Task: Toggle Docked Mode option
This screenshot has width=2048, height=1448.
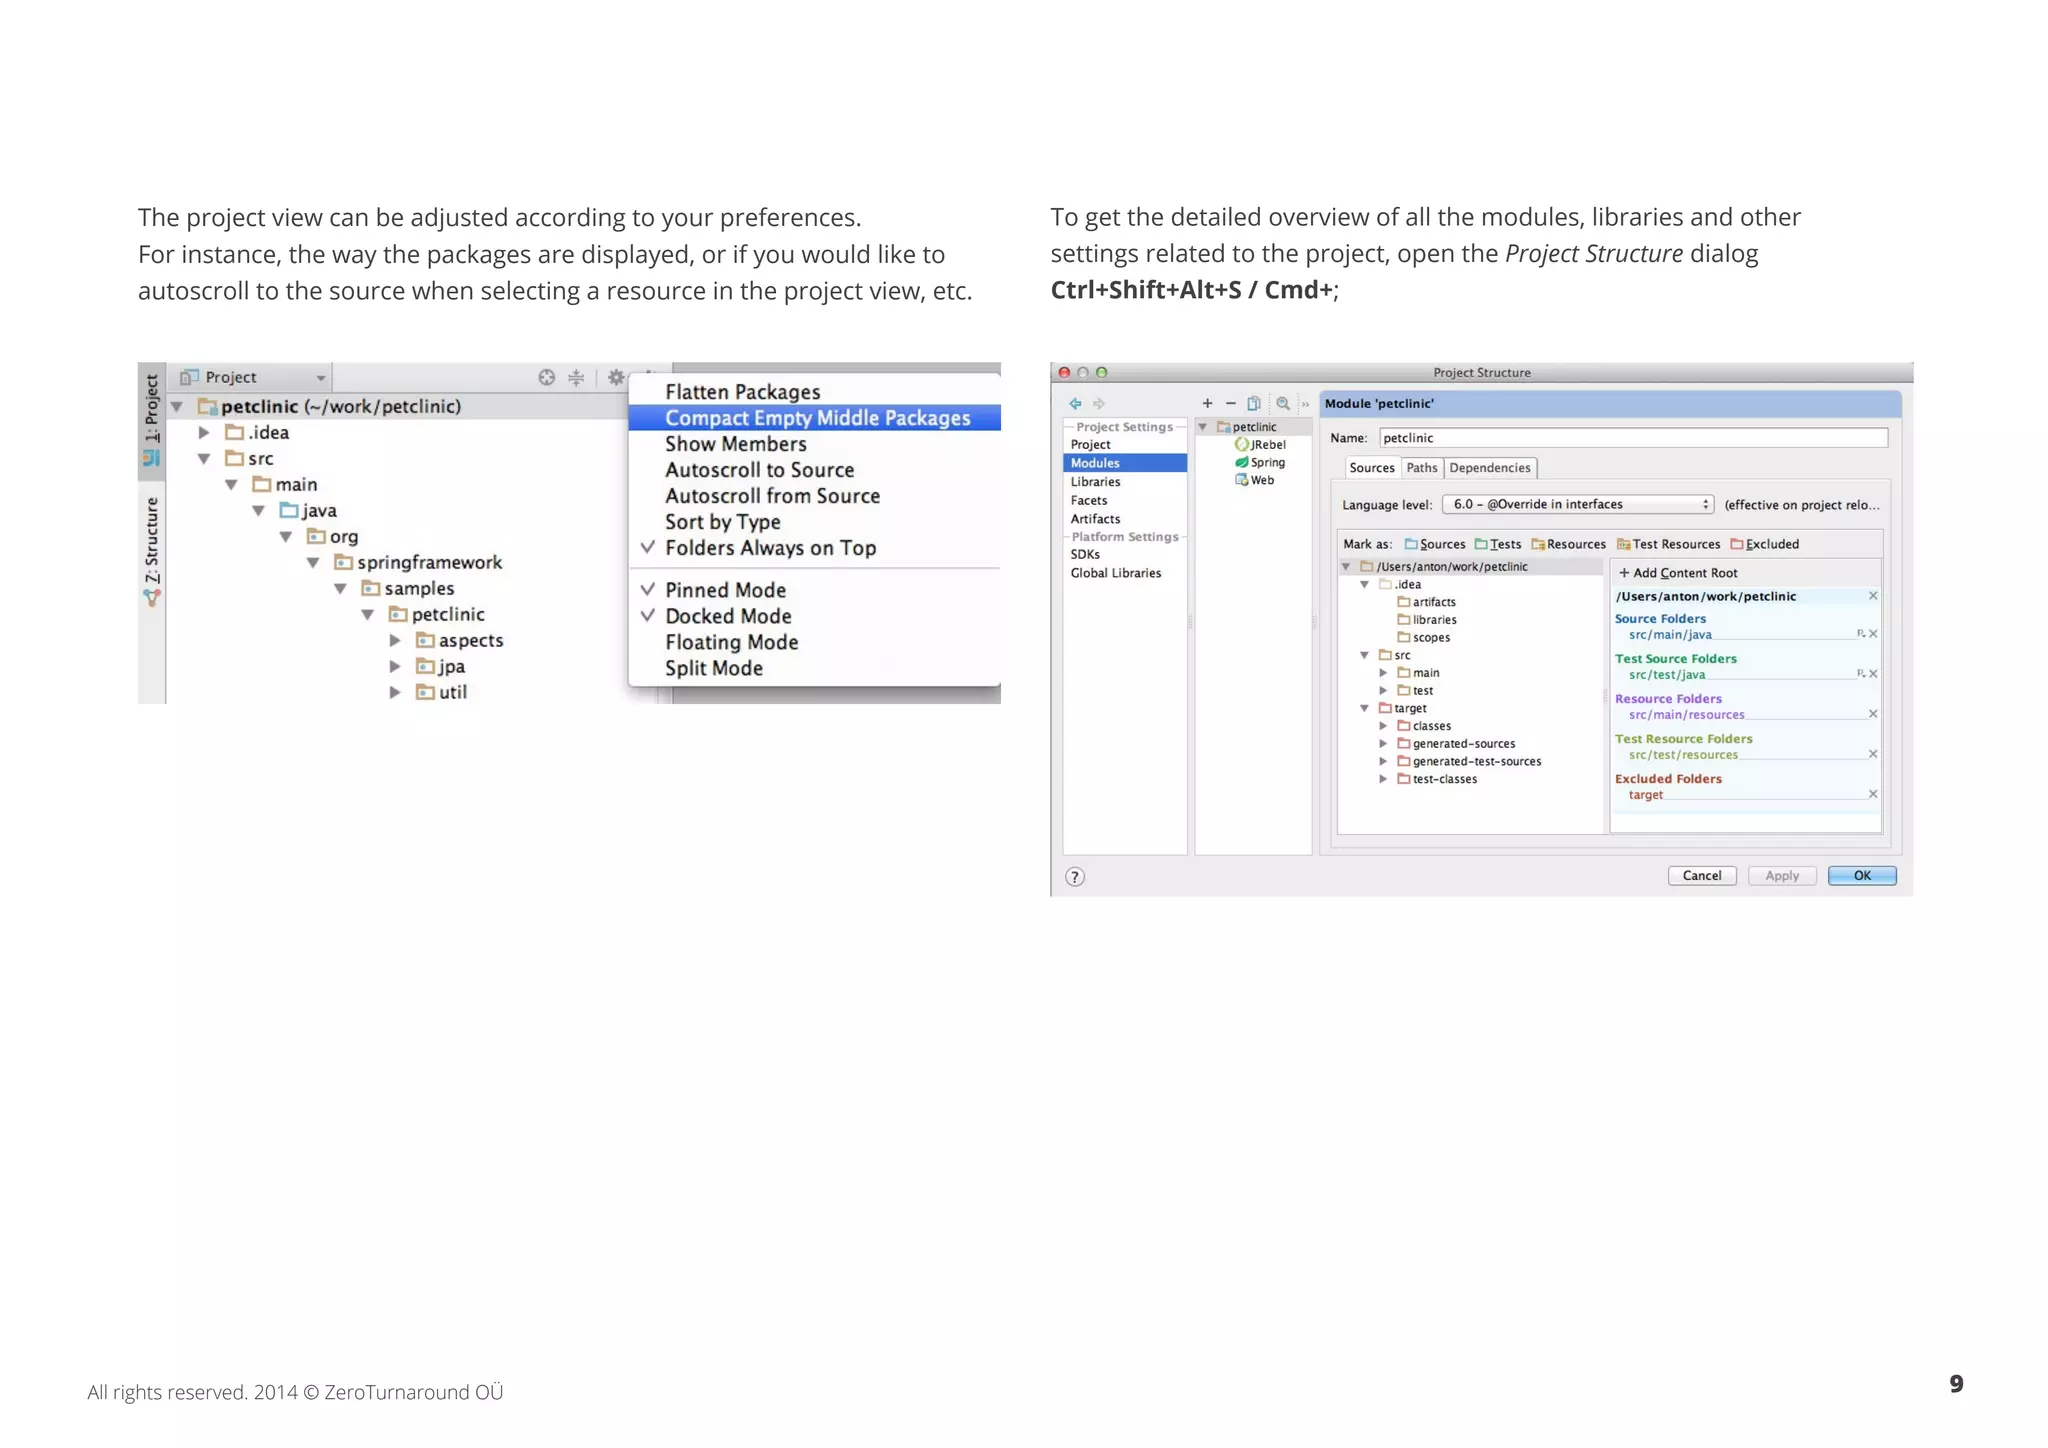Action: coord(814,616)
